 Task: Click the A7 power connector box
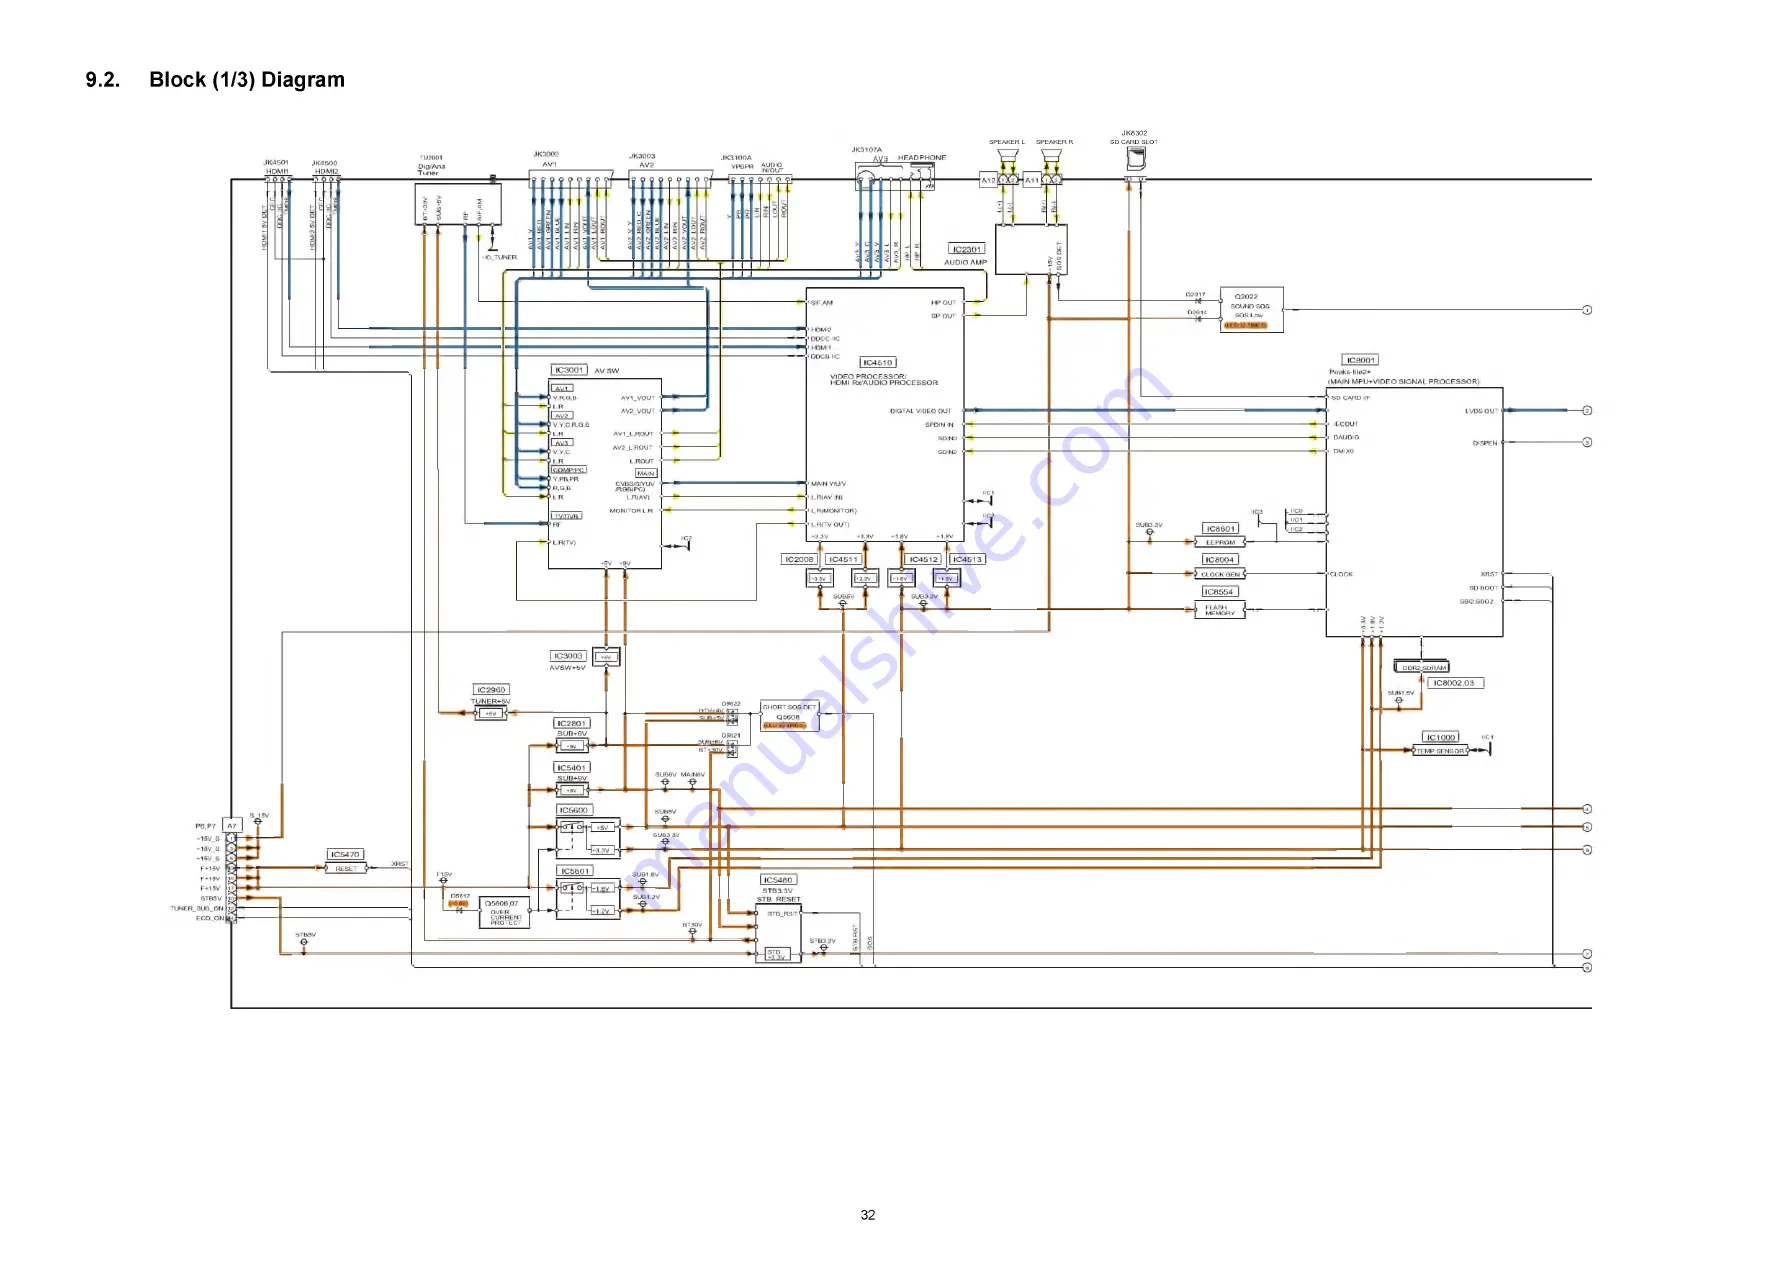[232, 826]
